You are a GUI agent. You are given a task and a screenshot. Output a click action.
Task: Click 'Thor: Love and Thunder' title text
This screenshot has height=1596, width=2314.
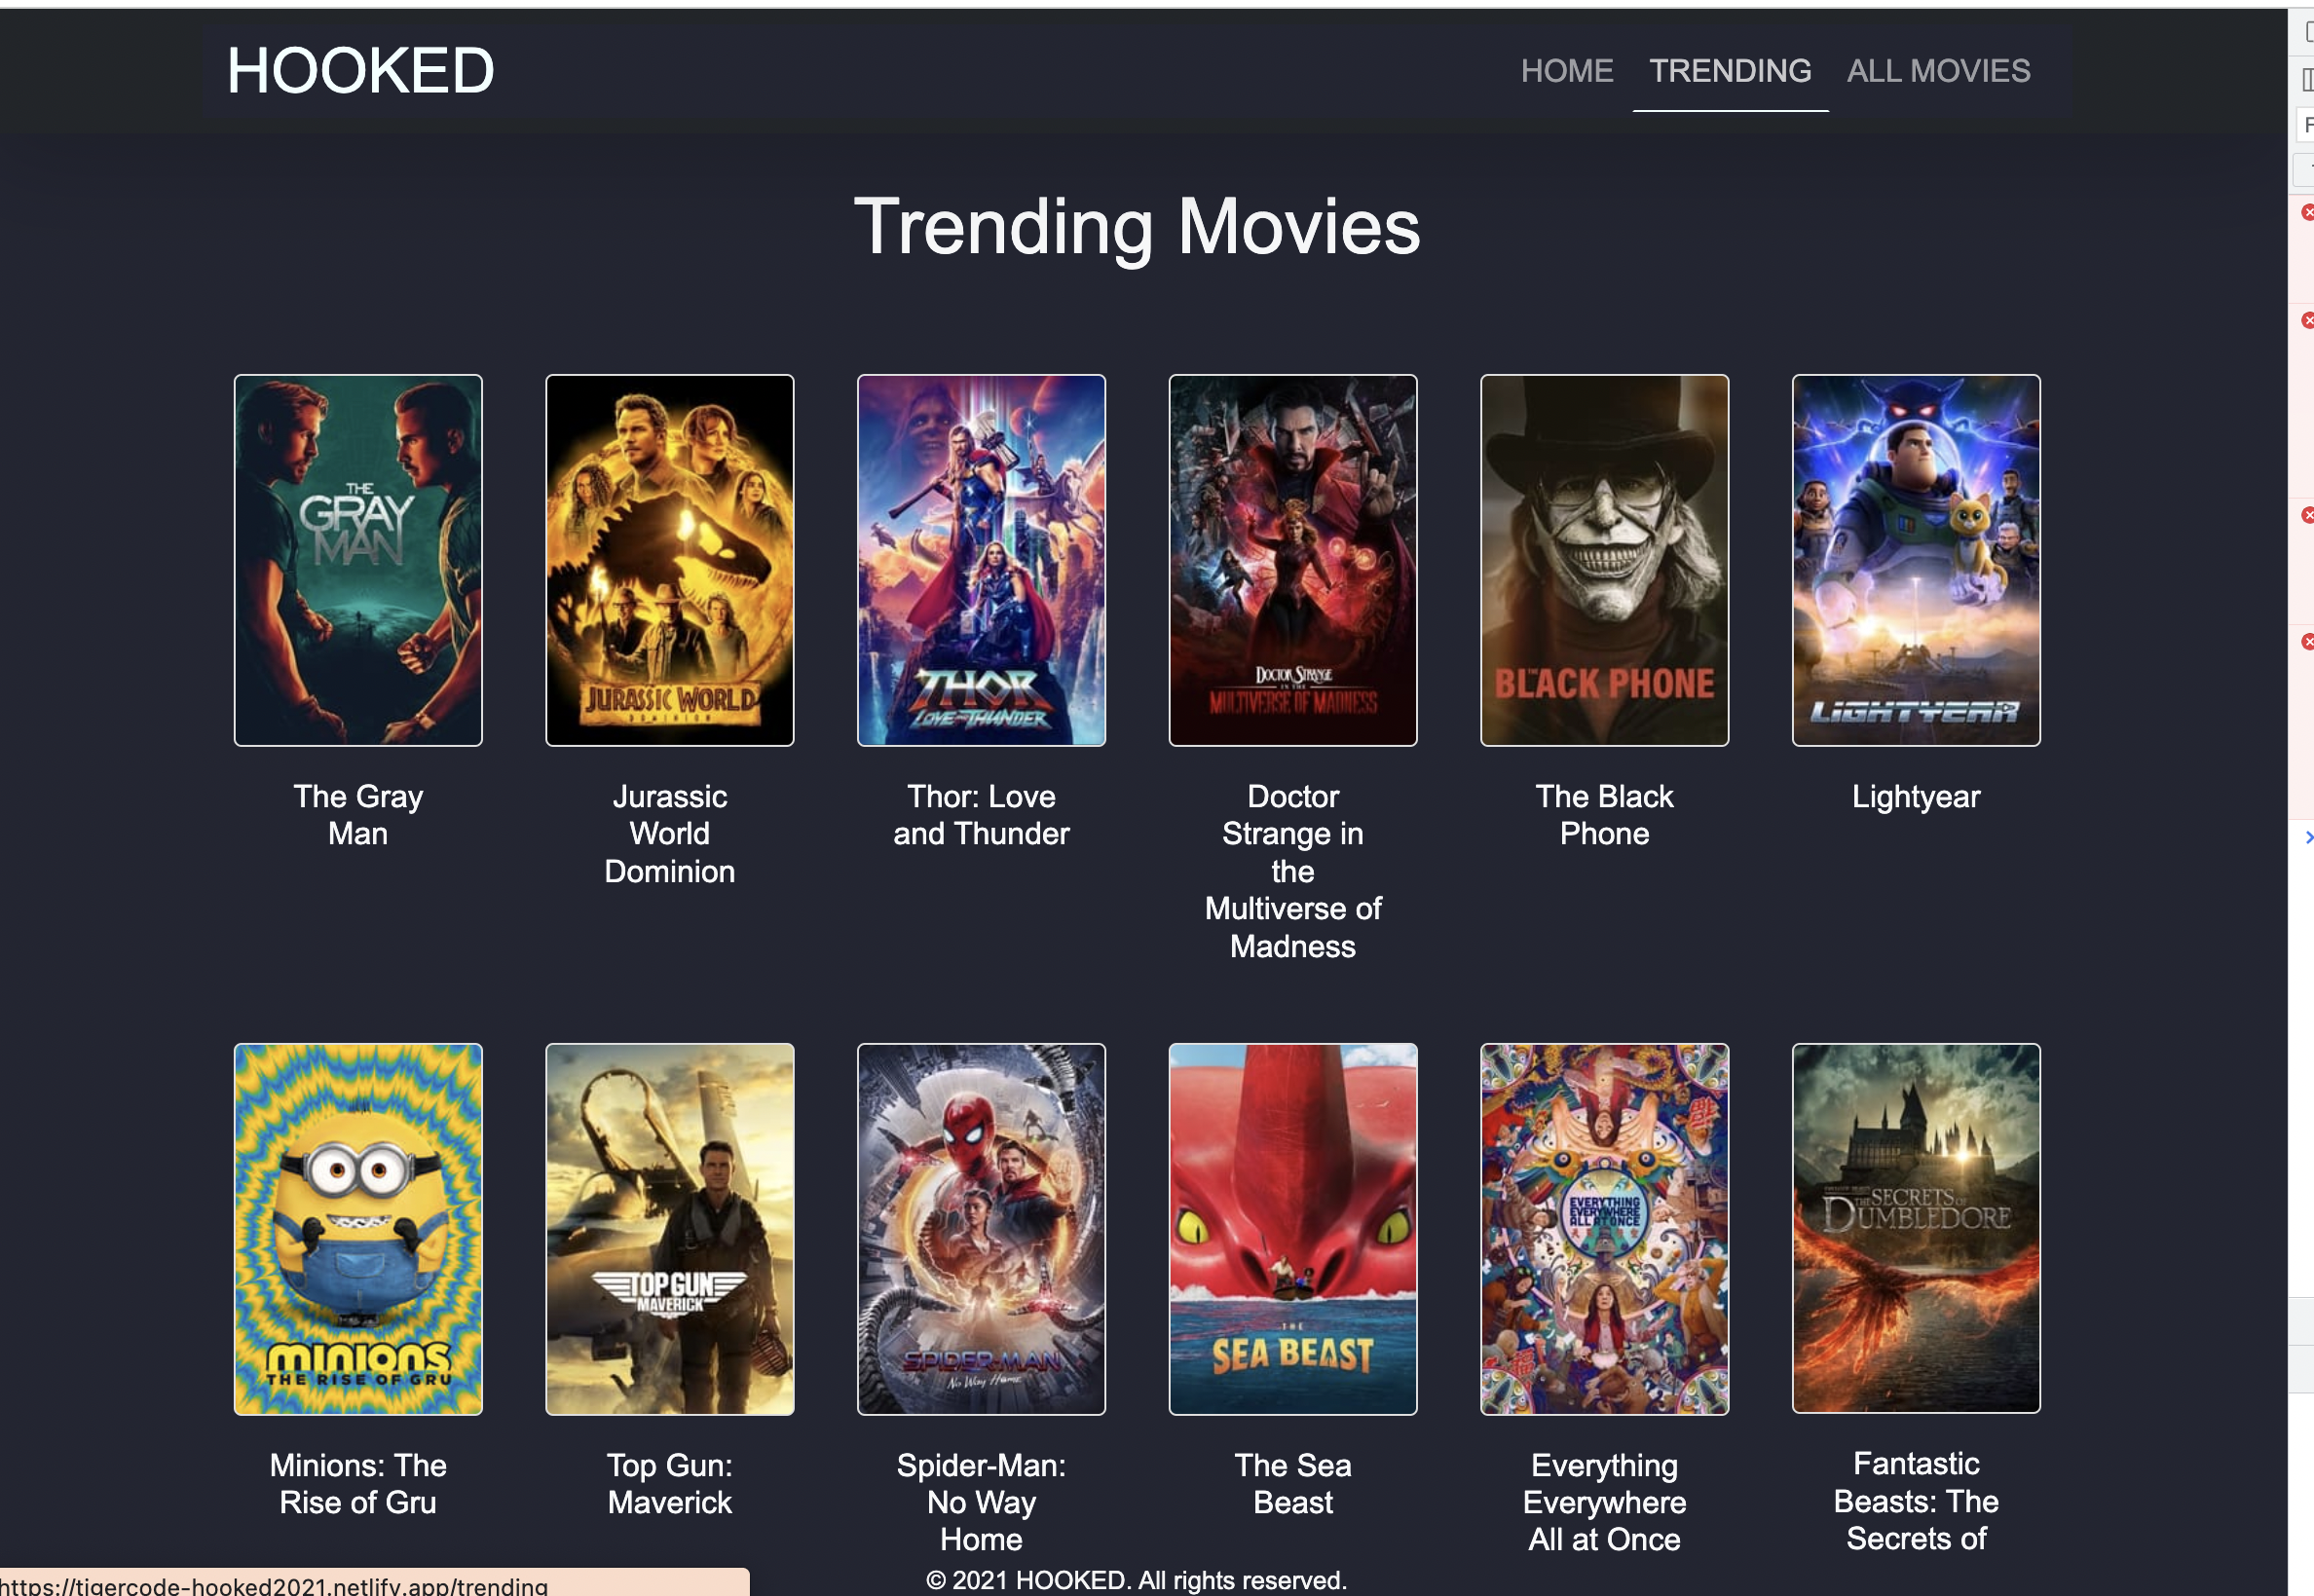coord(981,815)
